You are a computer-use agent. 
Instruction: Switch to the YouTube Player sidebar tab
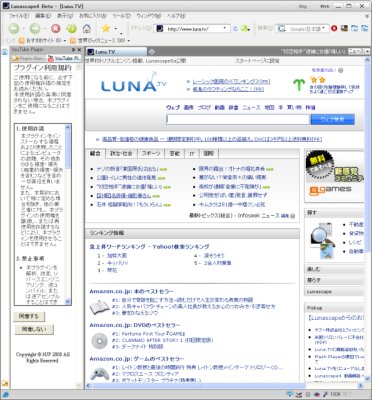(x=64, y=58)
